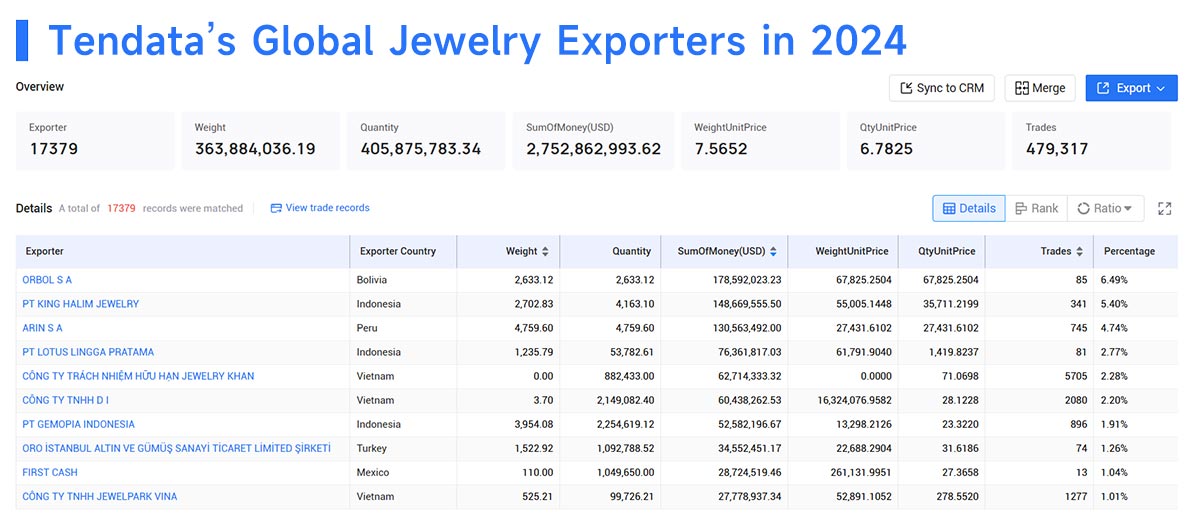Click the Percentage column header
Image resolution: width=1190 pixels, height=522 pixels.
click(x=1135, y=251)
